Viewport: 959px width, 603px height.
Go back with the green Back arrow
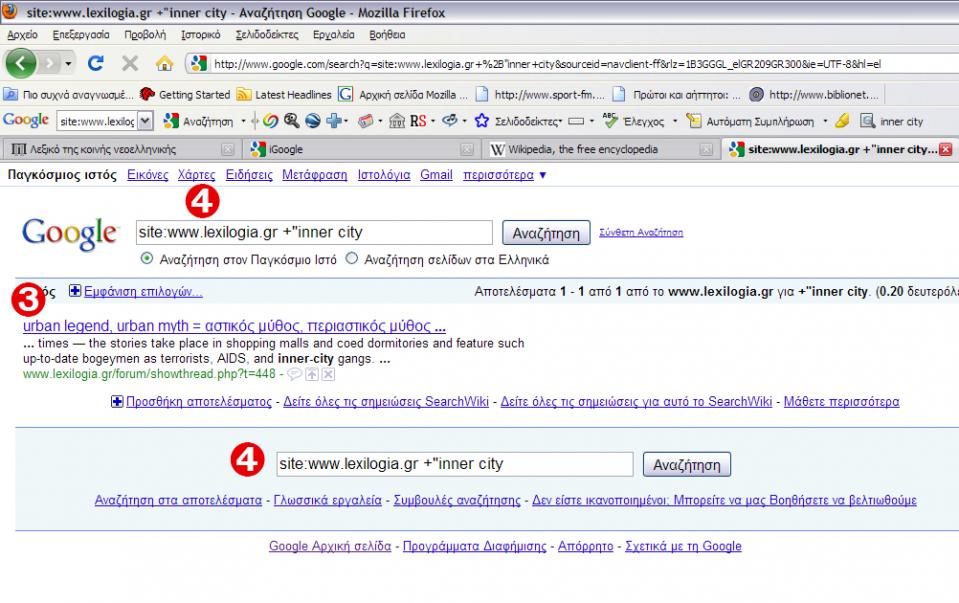tap(20, 63)
